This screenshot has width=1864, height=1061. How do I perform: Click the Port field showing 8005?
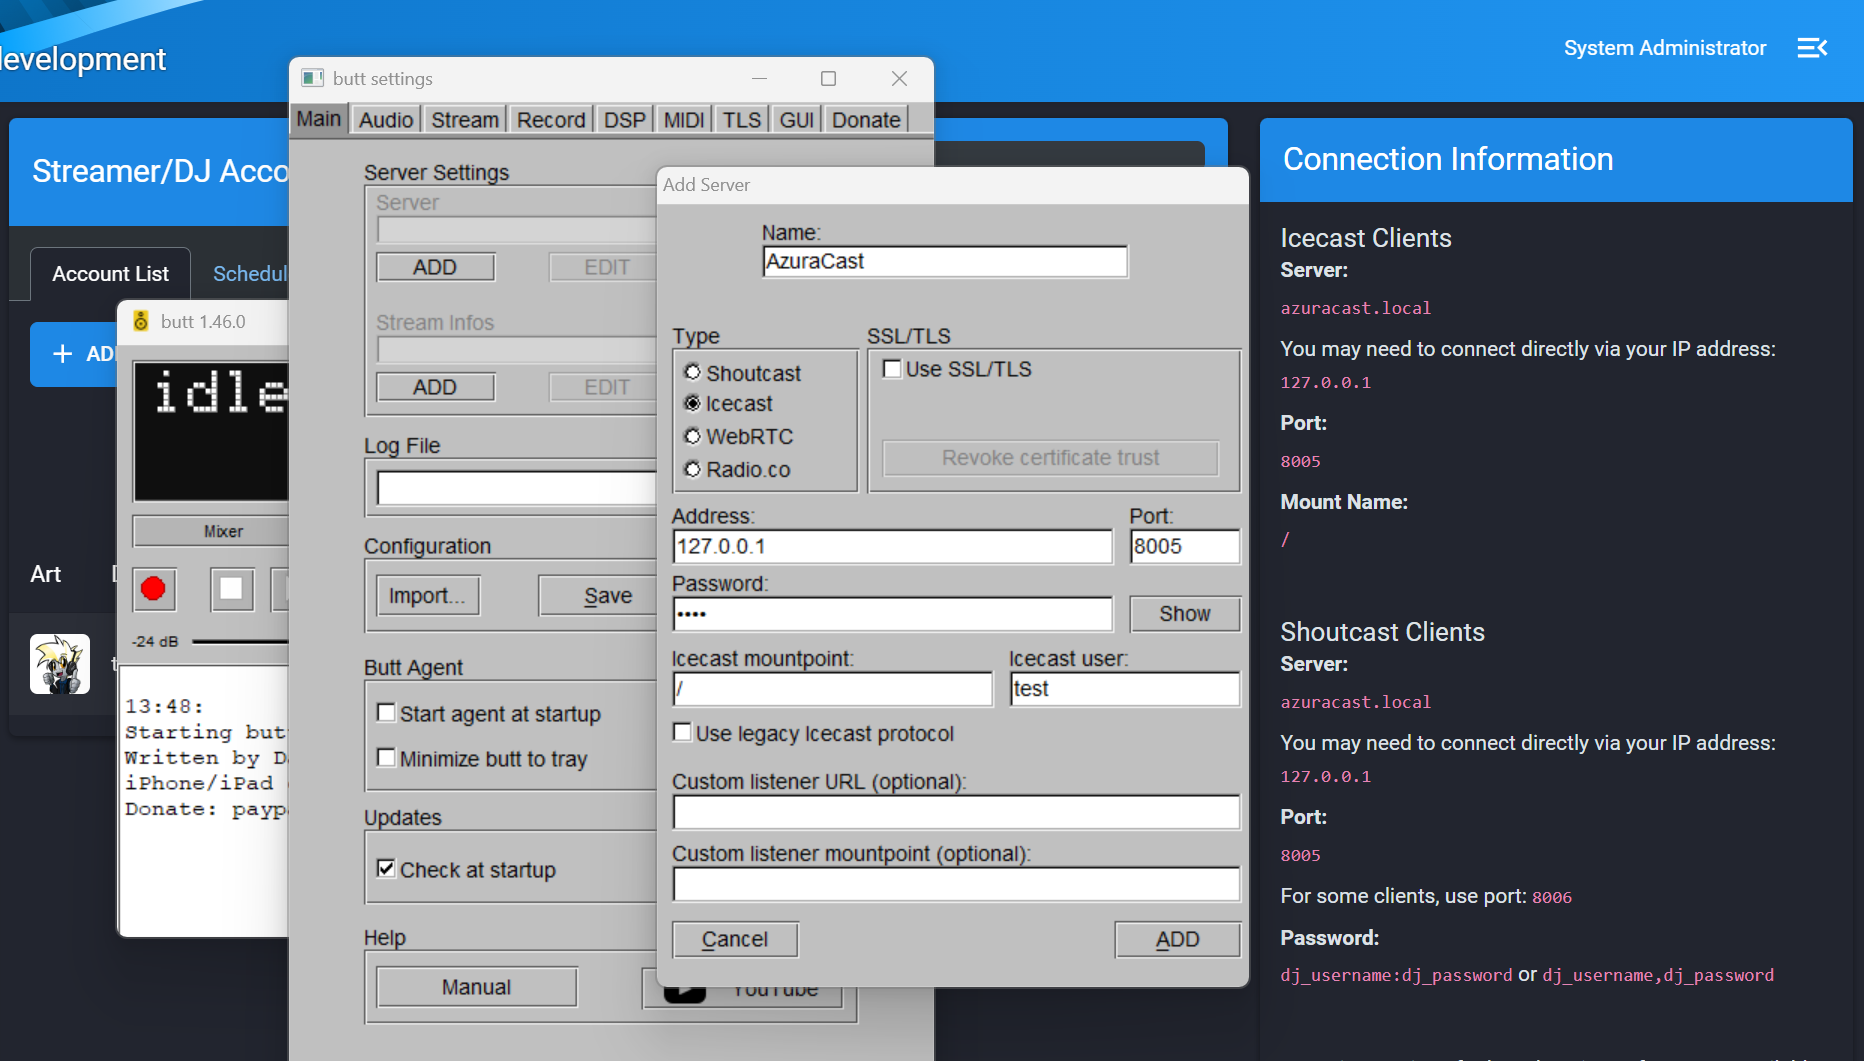point(1185,547)
